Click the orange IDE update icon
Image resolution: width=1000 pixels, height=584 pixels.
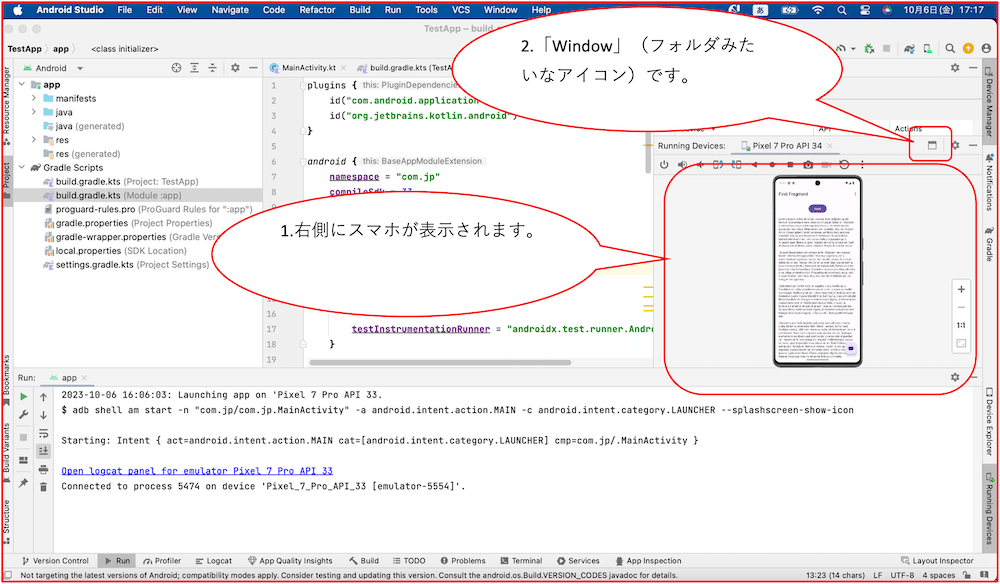point(968,48)
